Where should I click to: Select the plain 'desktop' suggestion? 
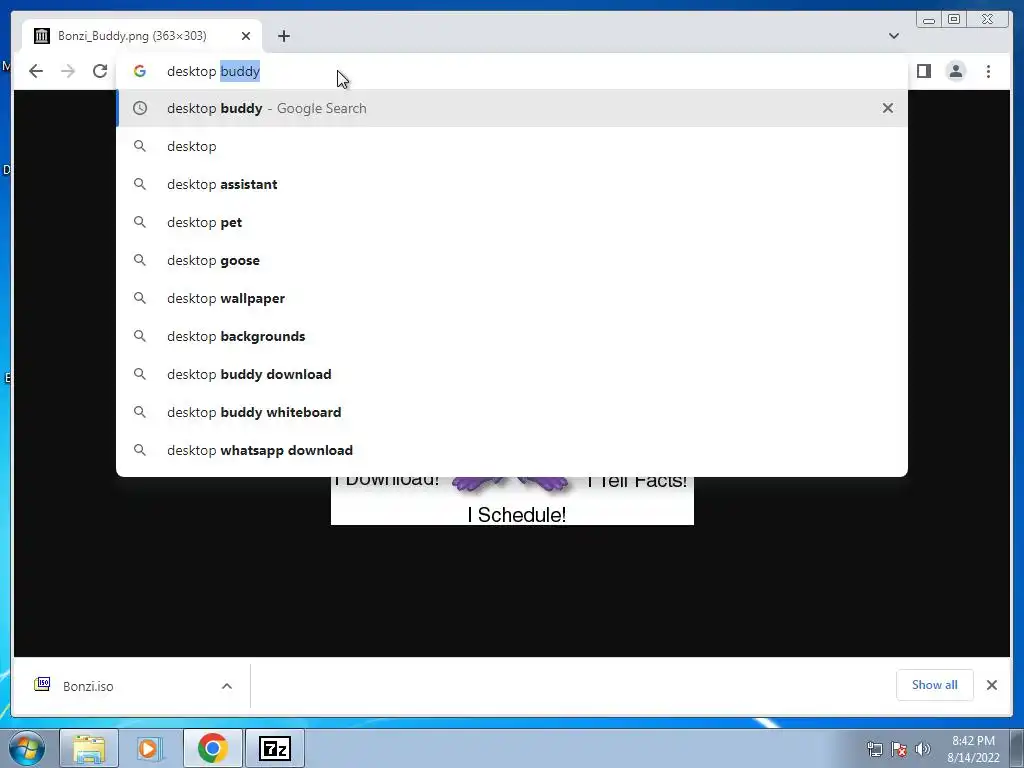point(511,146)
